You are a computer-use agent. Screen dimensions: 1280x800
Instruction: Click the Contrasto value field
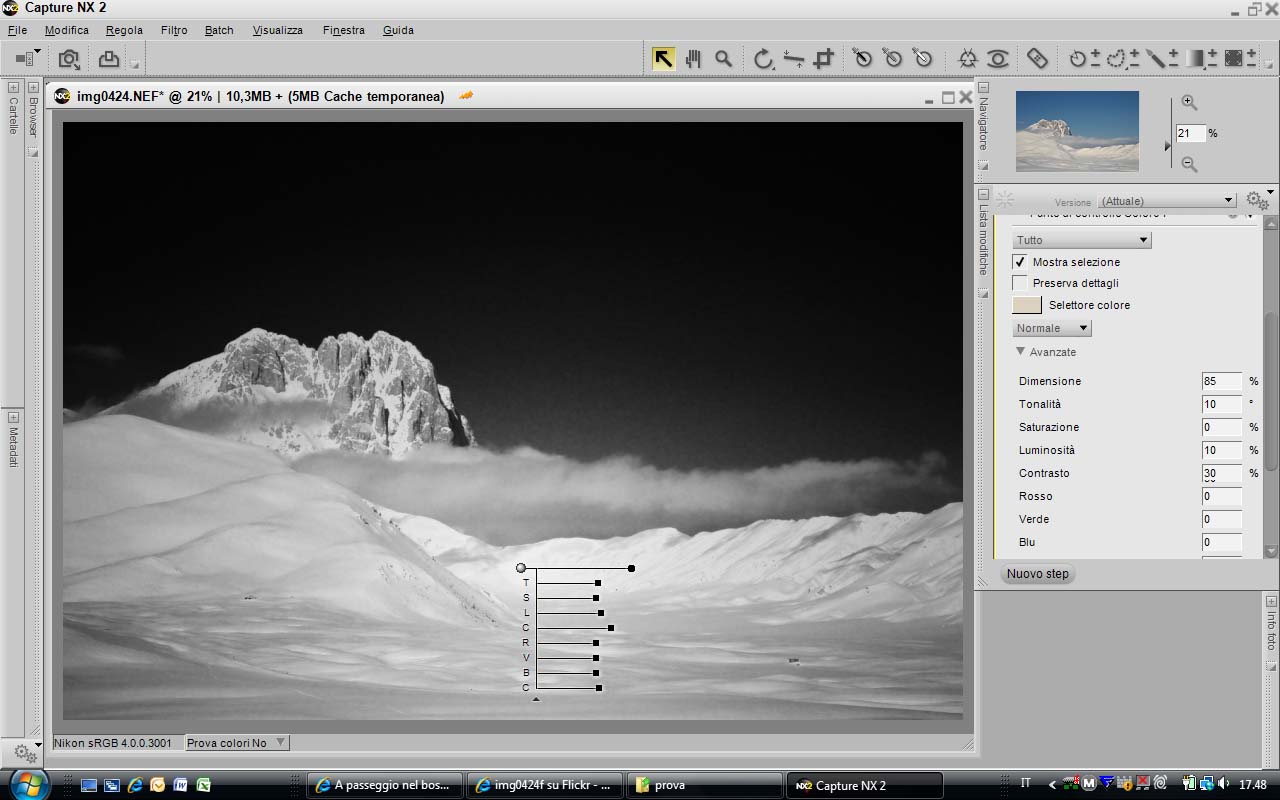(x=1221, y=473)
